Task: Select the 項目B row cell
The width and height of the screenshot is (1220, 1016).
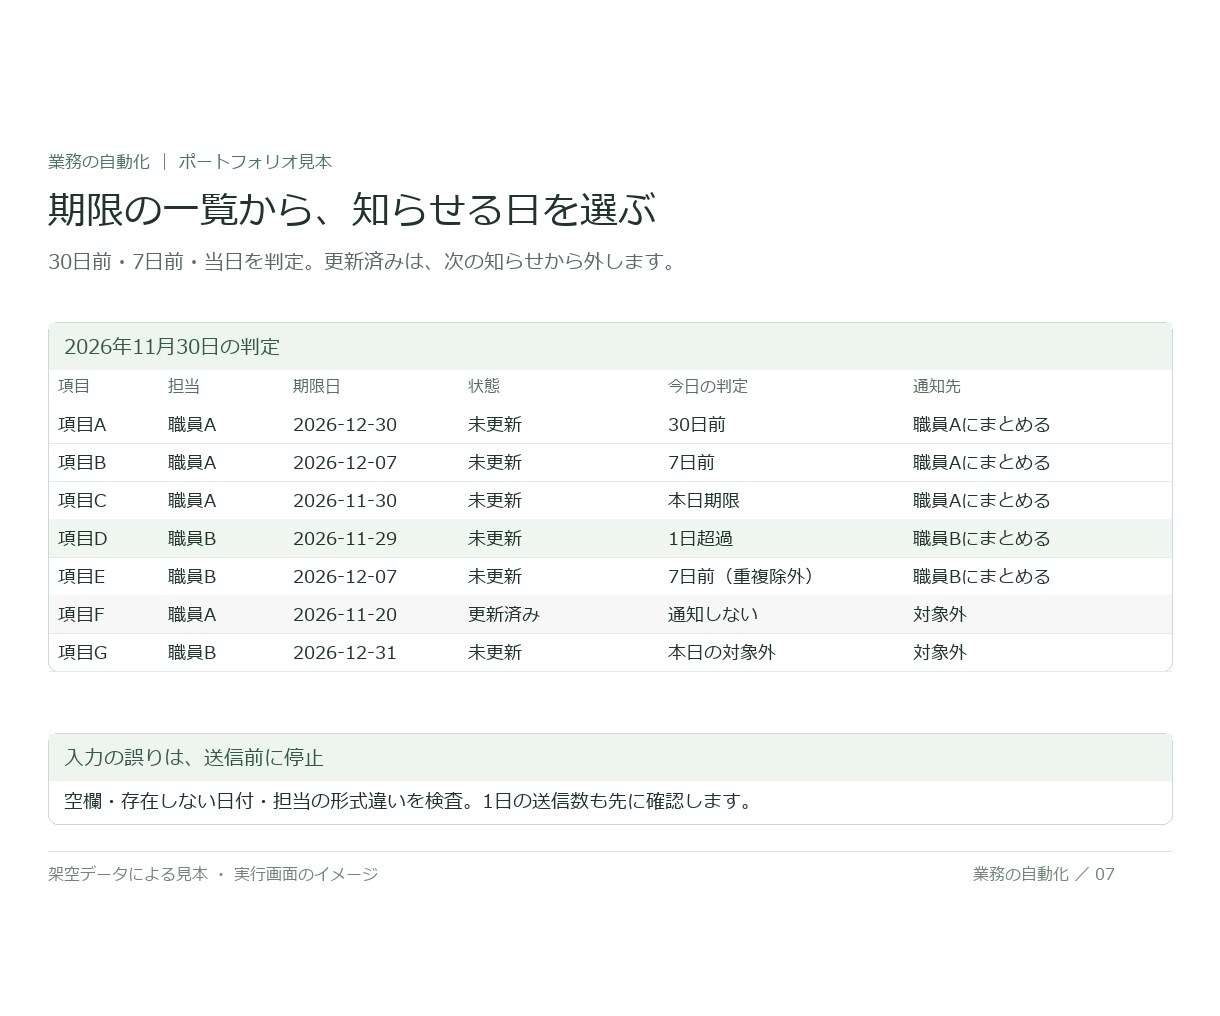Action: [x=82, y=463]
